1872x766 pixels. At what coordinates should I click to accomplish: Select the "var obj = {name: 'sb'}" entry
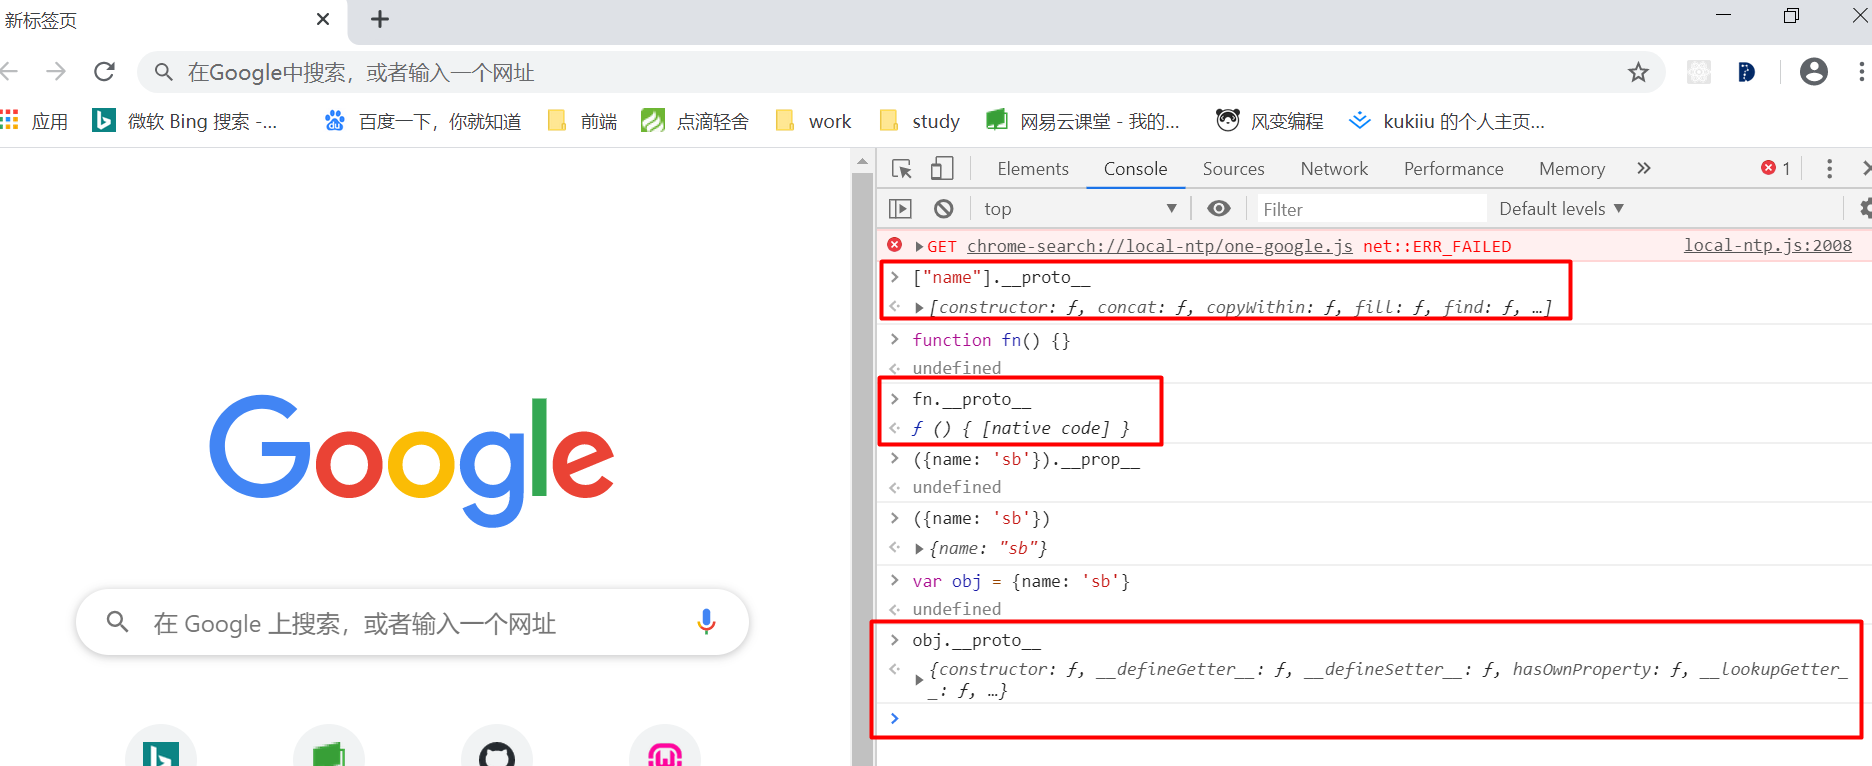click(x=1021, y=581)
